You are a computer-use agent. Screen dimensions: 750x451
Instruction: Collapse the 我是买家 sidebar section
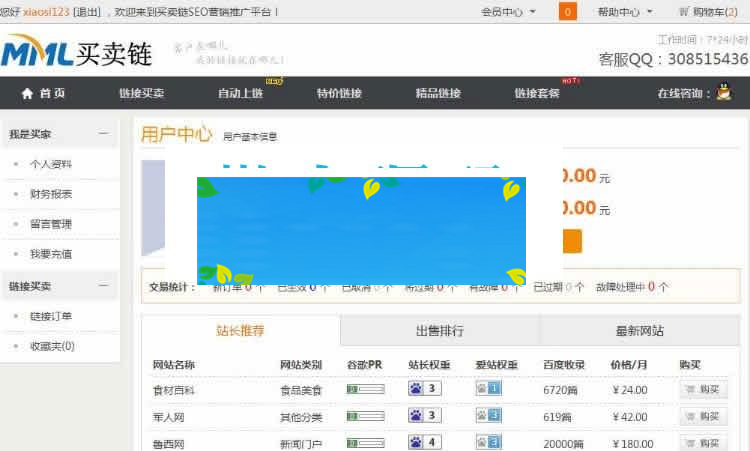coord(103,134)
